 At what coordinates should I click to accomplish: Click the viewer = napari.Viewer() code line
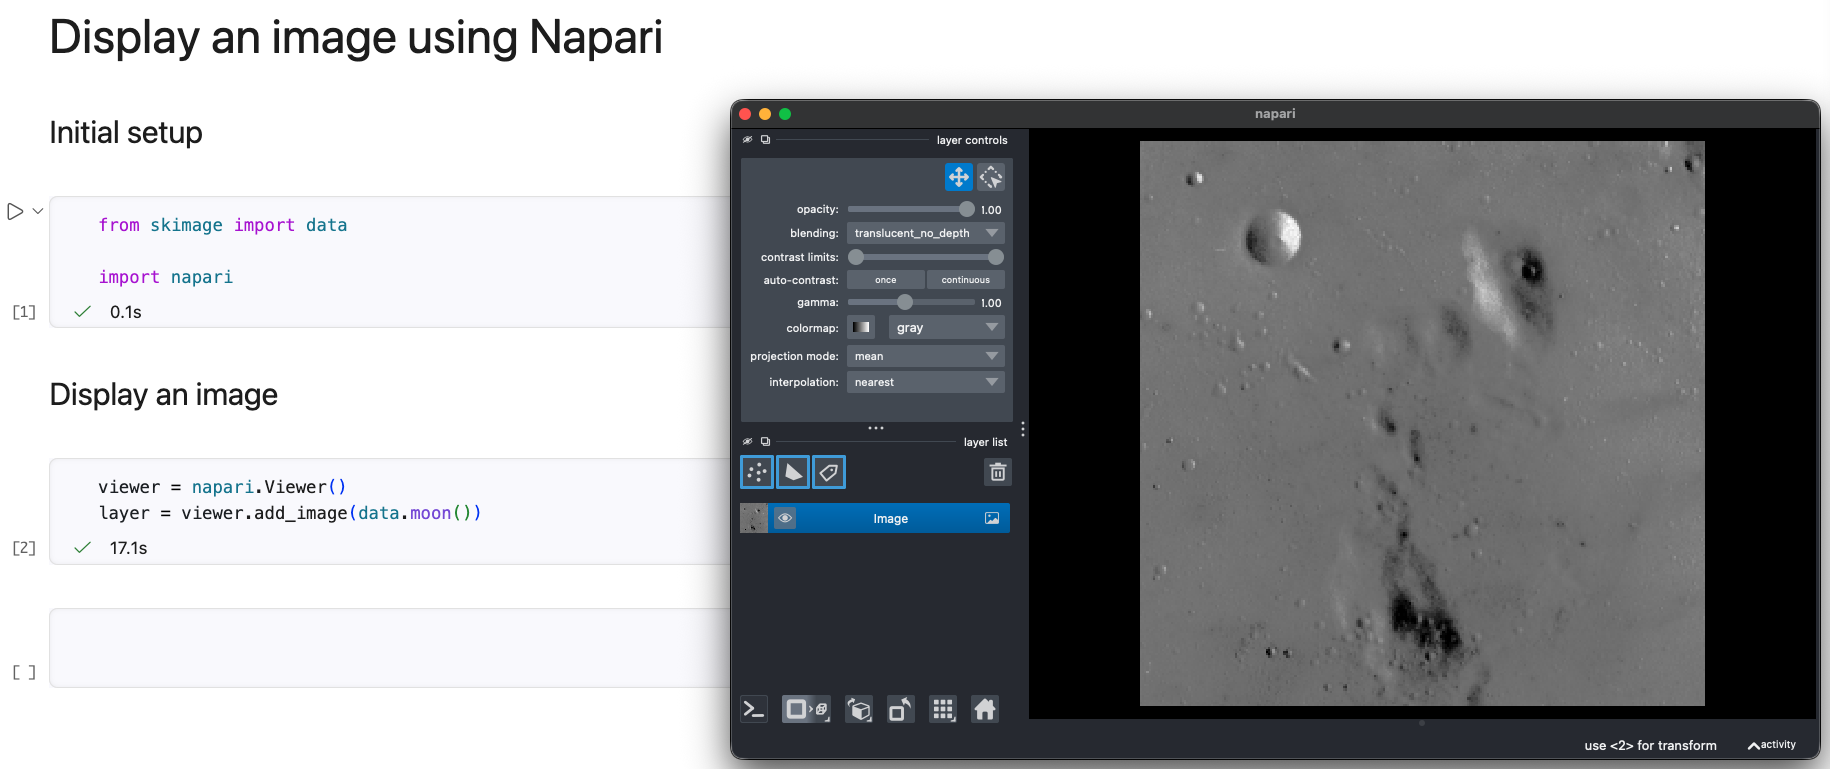click(222, 487)
